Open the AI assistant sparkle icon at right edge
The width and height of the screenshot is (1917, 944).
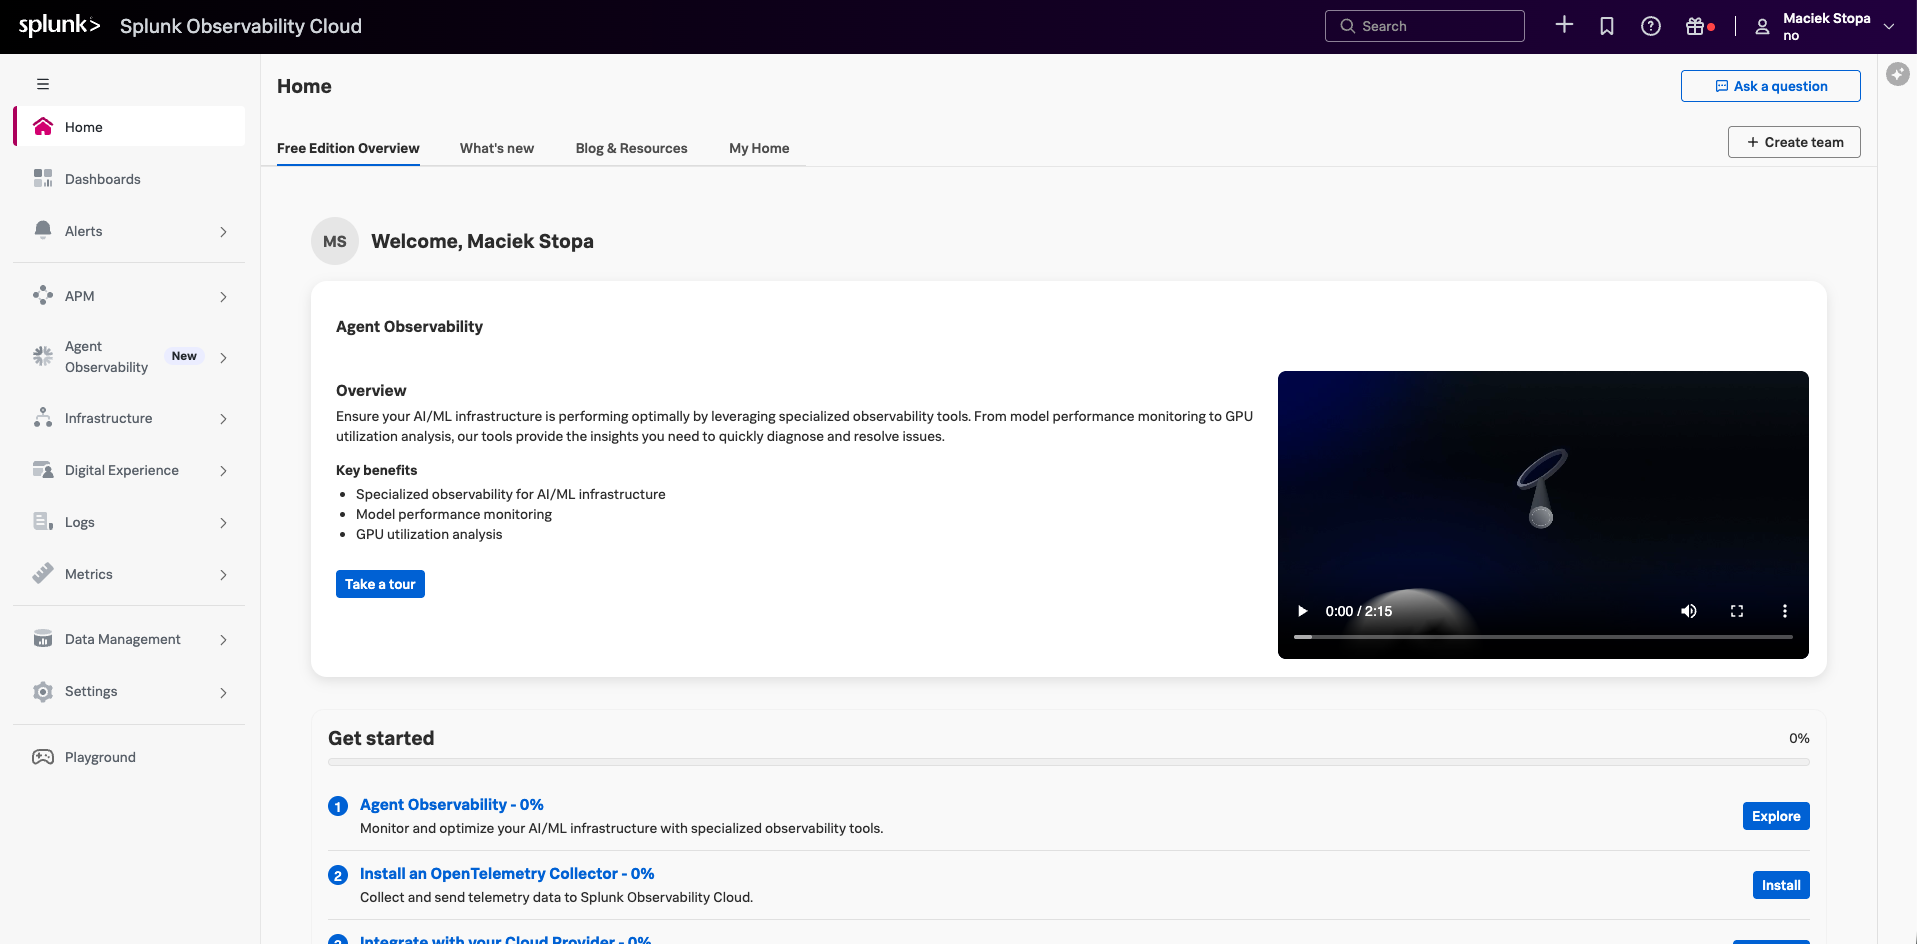click(1898, 74)
